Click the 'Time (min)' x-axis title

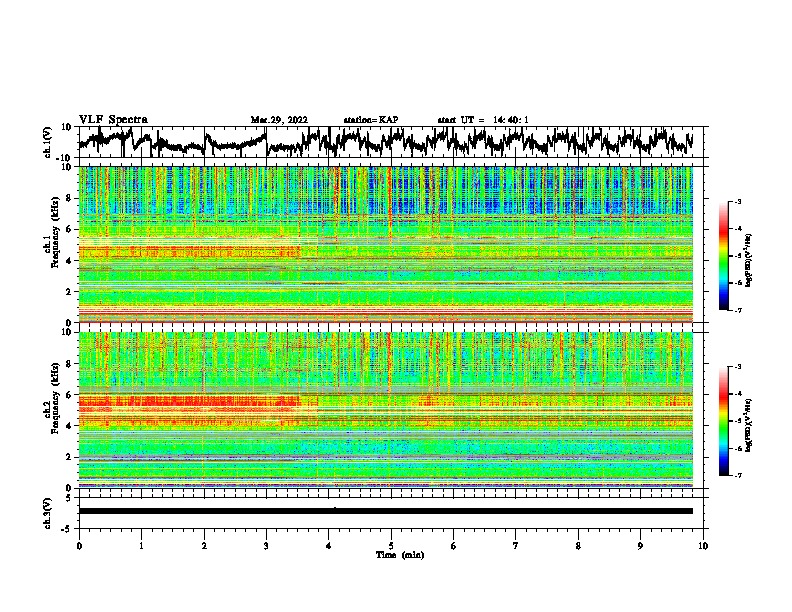400,555
